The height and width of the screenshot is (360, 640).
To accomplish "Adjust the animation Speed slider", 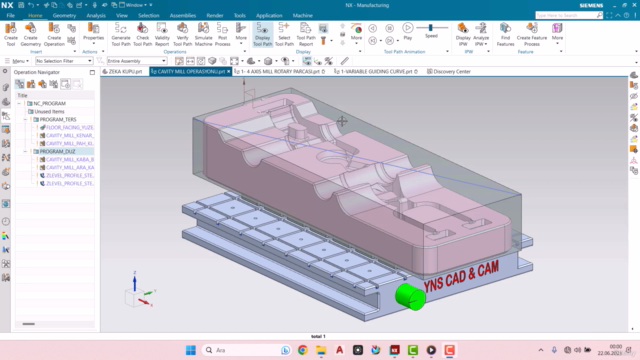I will (x=431, y=28).
